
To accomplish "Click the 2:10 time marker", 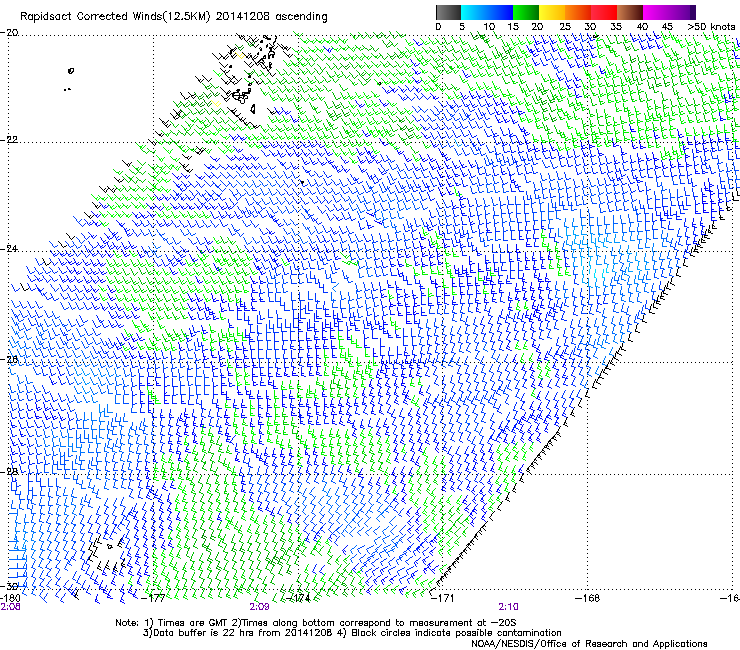I will point(508,607).
